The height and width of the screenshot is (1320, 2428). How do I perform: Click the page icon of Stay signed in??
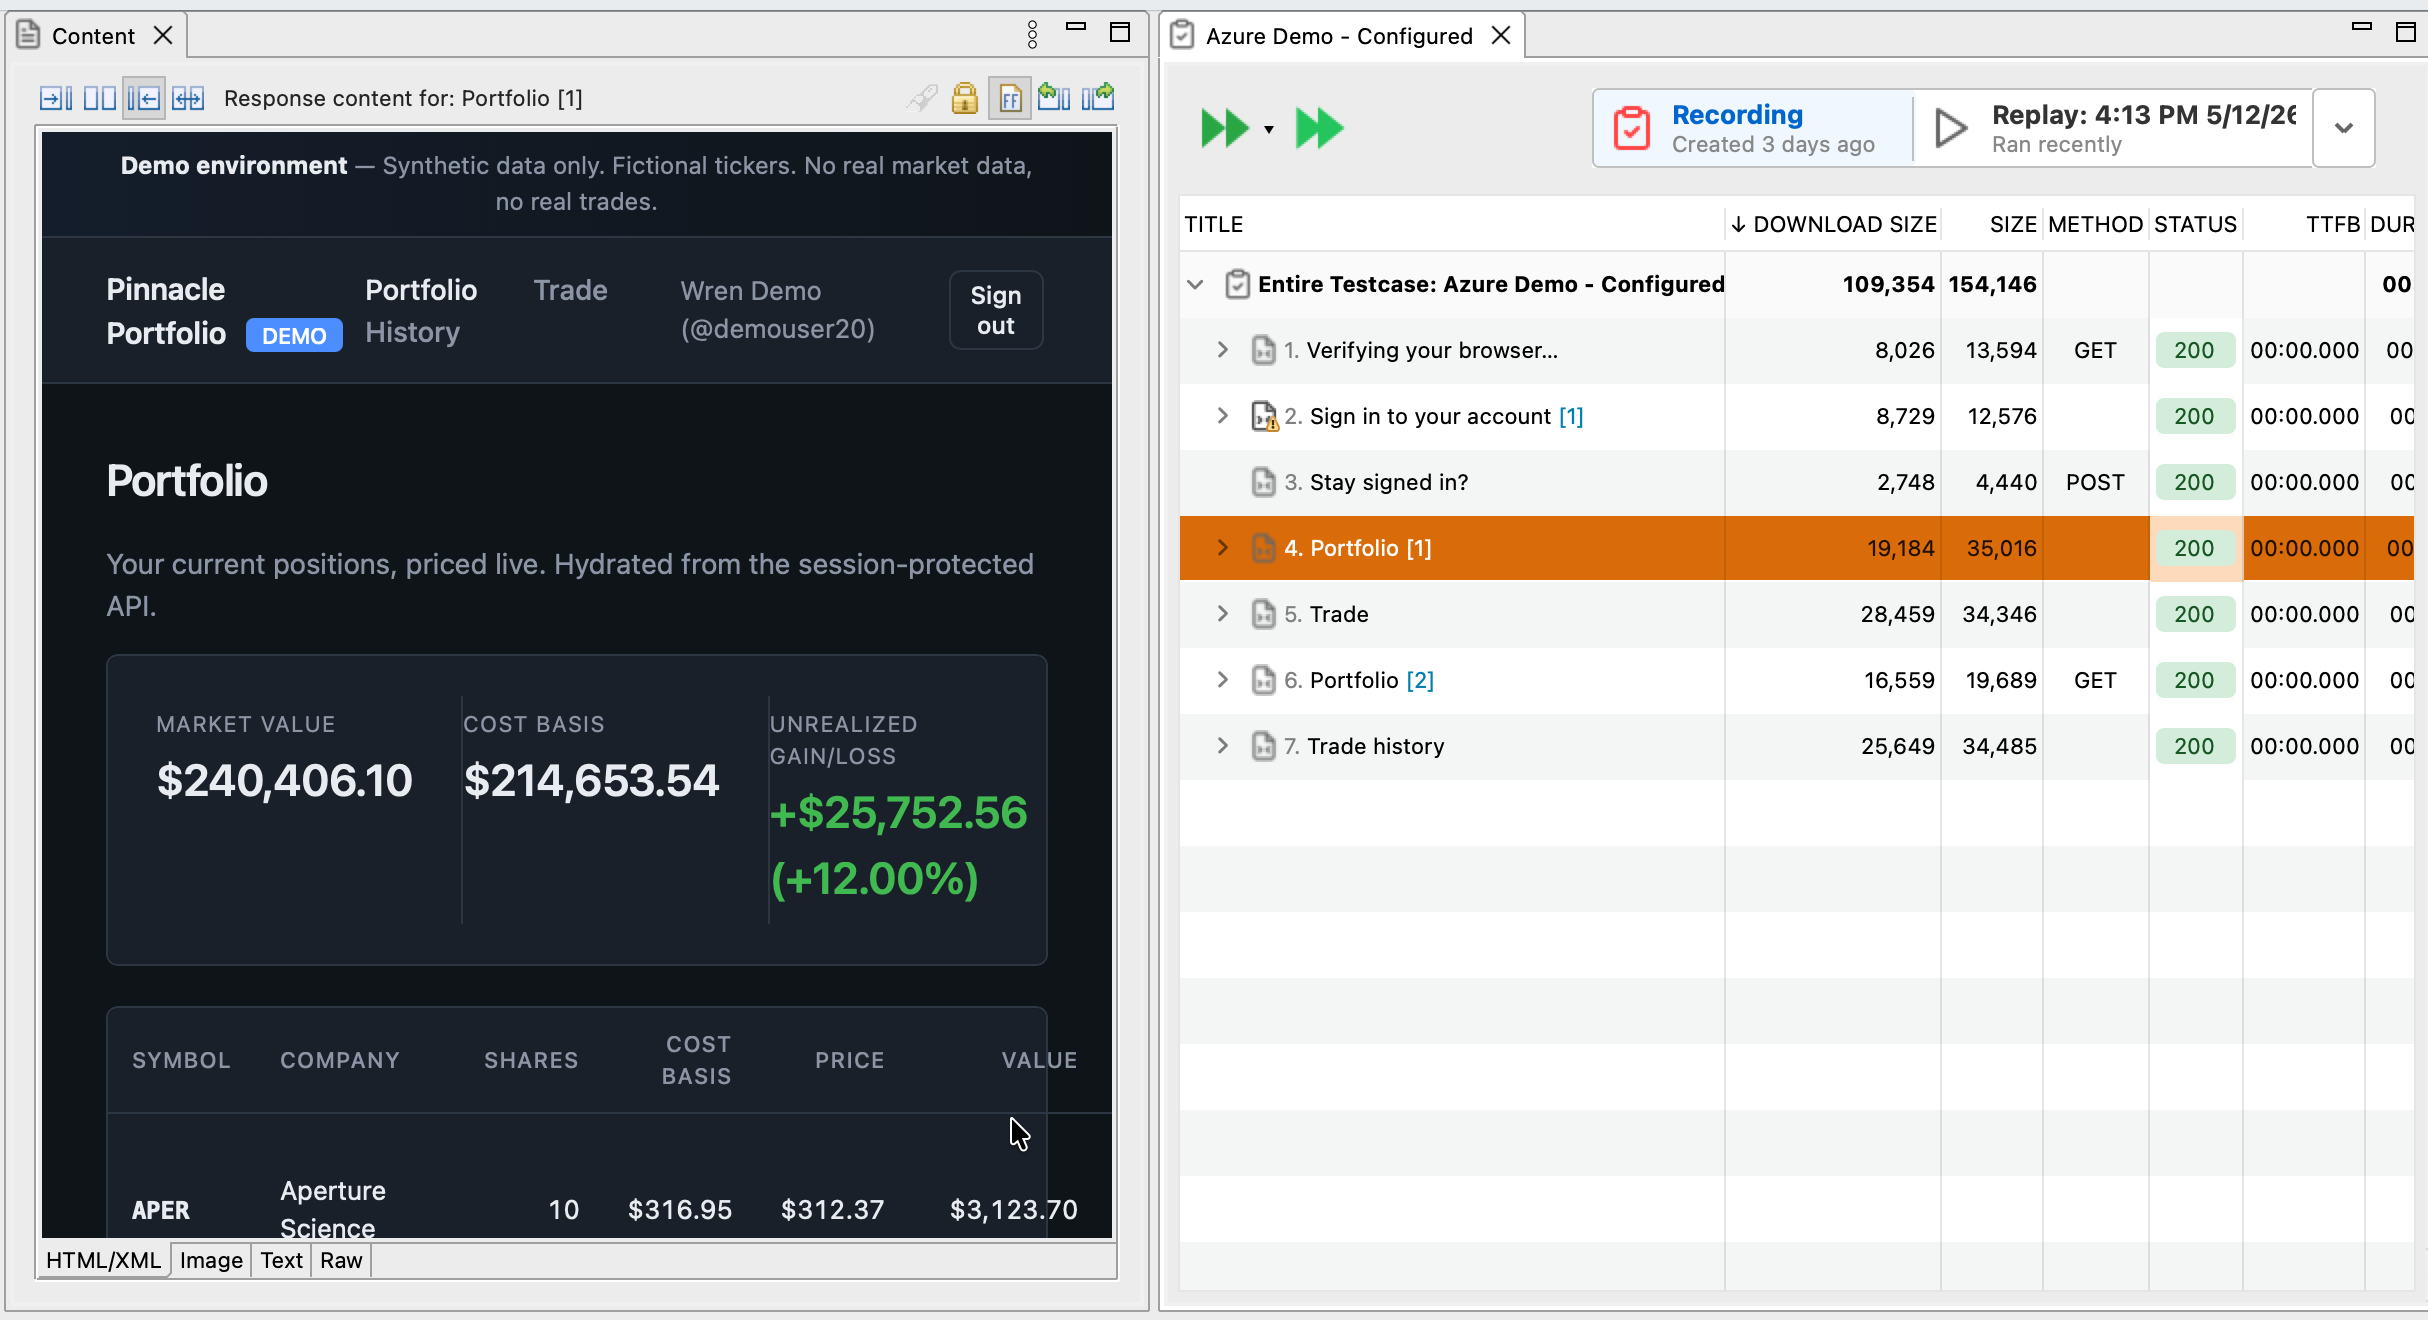pos(1264,482)
